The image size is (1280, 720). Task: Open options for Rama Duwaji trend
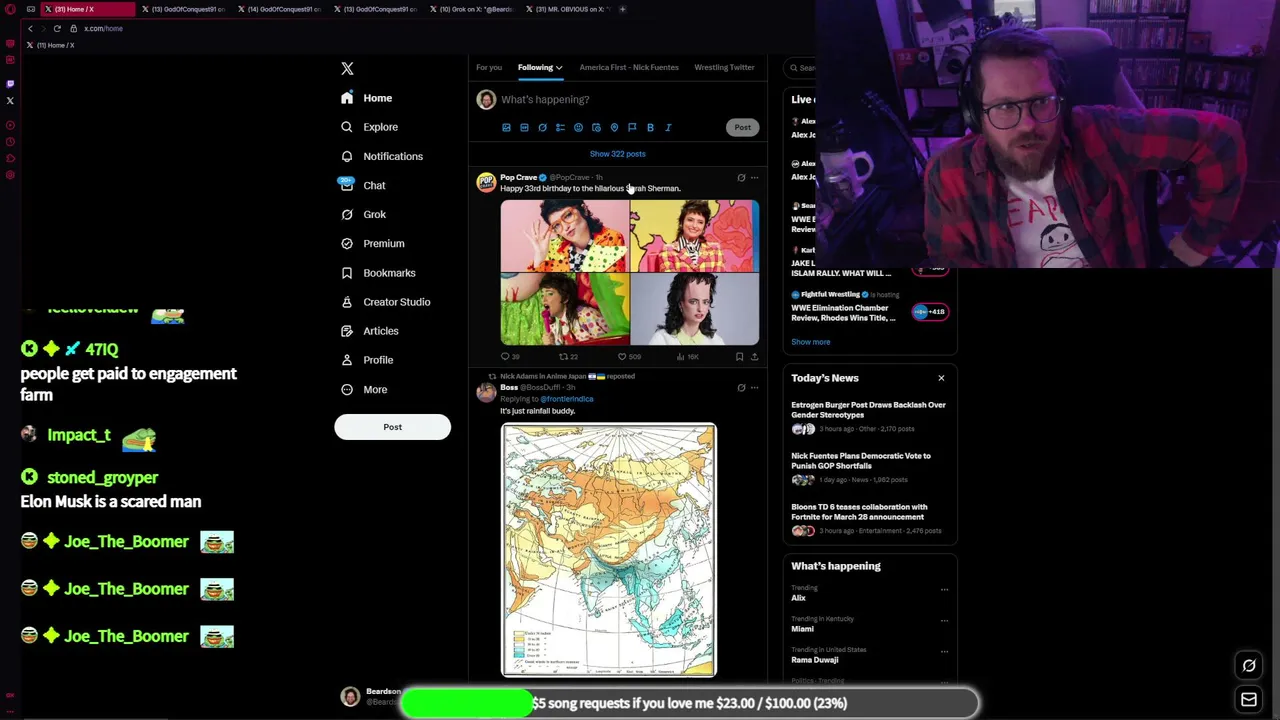[x=944, y=652]
